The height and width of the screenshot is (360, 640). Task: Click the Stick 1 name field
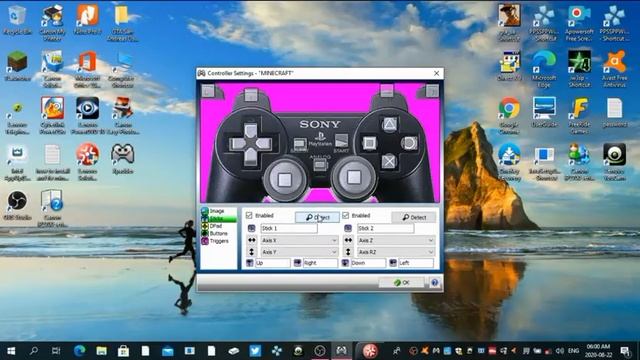tap(289, 229)
